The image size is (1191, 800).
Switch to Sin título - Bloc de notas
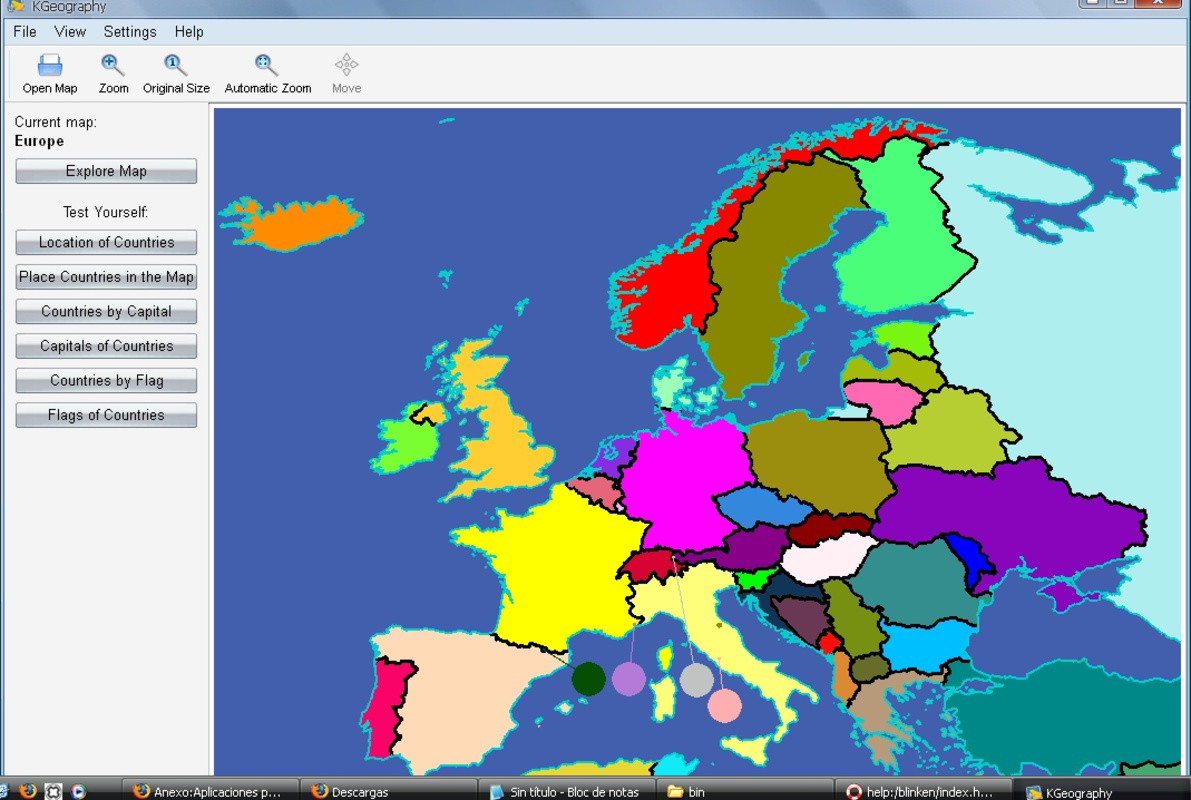click(x=566, y=790)
